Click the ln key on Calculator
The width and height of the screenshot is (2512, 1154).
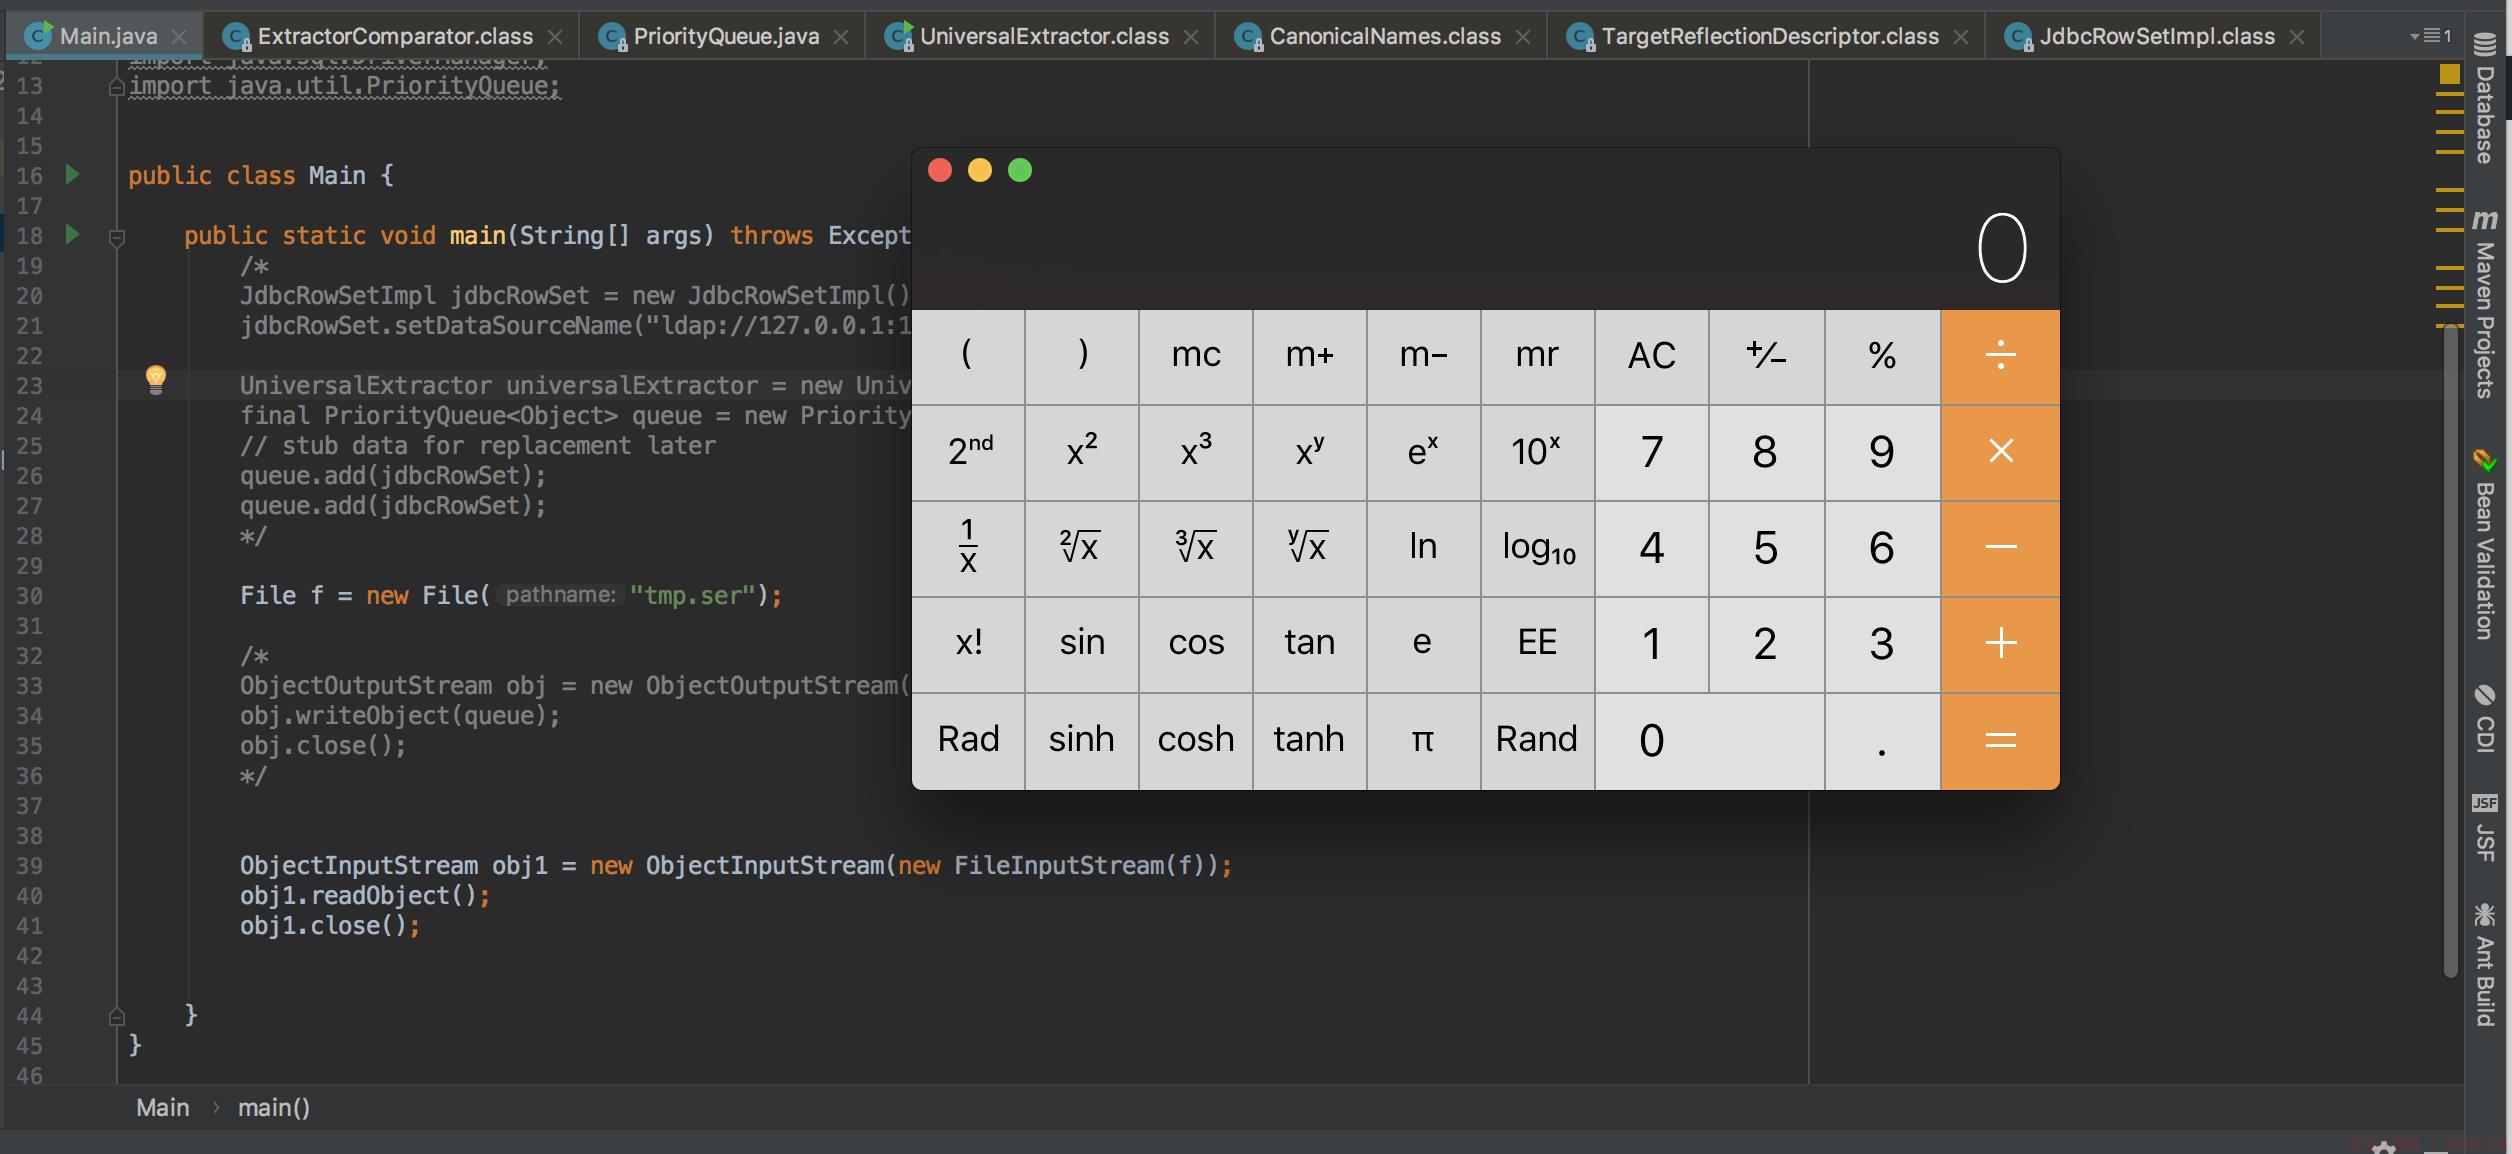[x=1423, y=548]
